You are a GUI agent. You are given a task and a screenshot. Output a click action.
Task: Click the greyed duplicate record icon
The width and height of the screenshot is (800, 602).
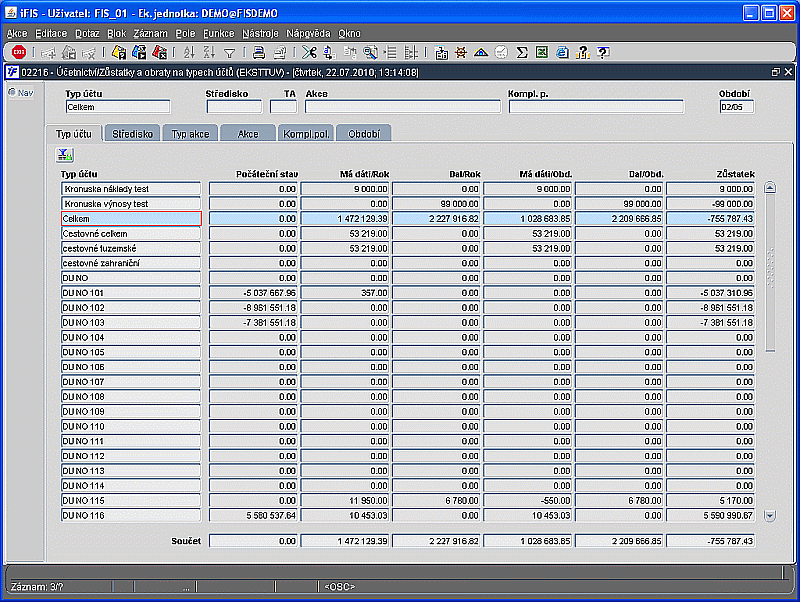(68, 52)
